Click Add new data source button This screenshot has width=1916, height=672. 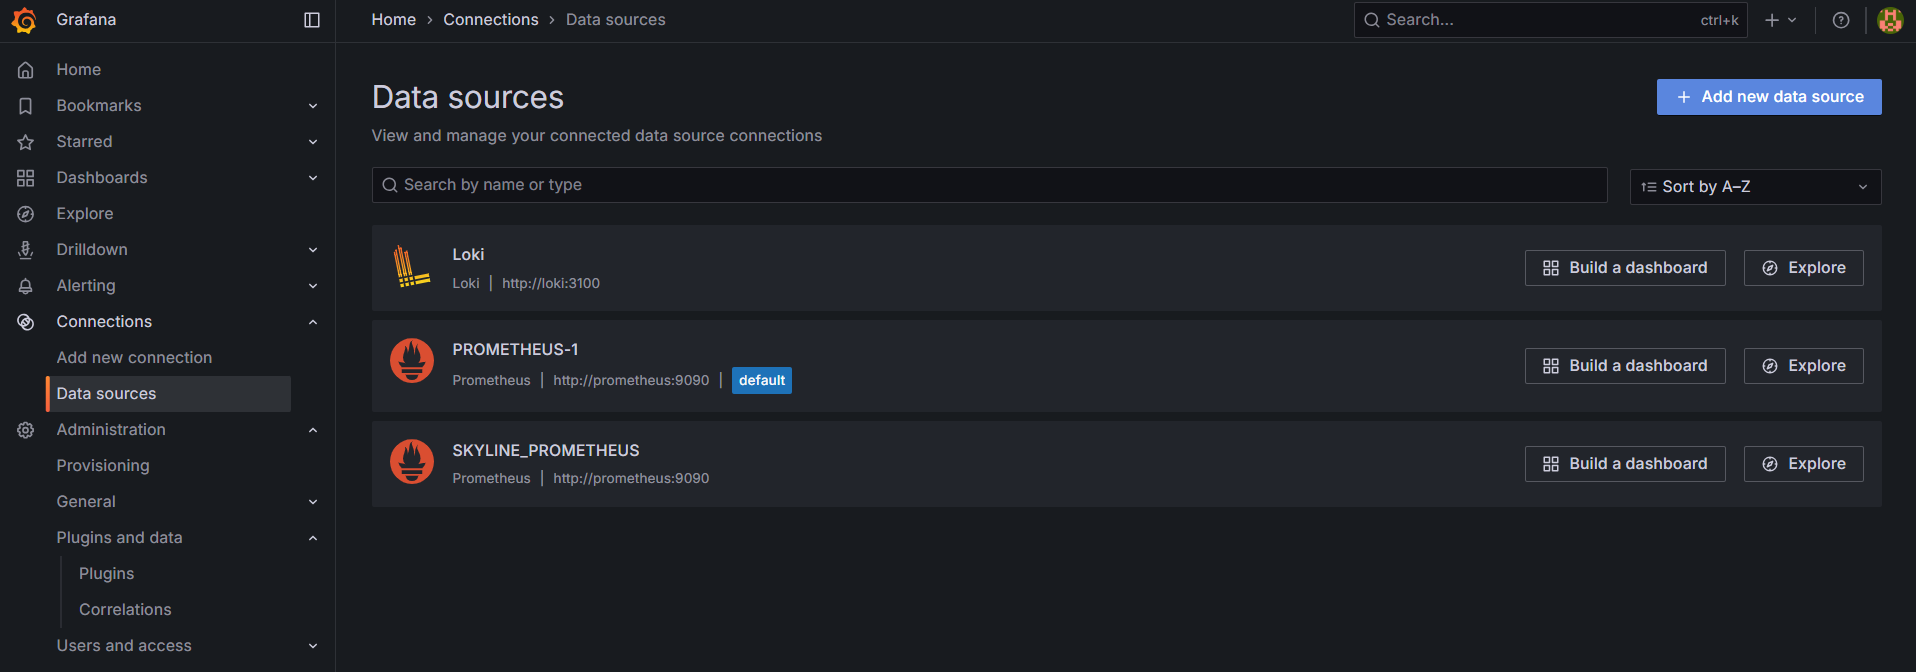pos(1768,97)
